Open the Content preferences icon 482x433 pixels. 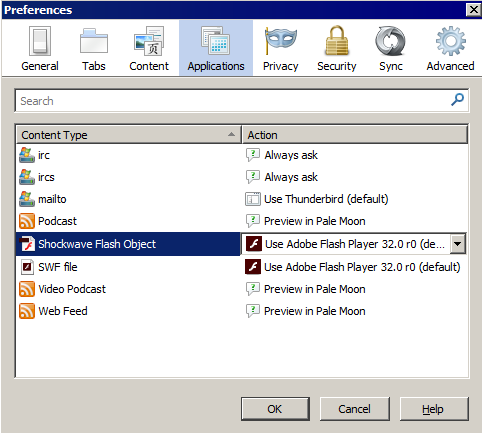(x=149, y=41)
